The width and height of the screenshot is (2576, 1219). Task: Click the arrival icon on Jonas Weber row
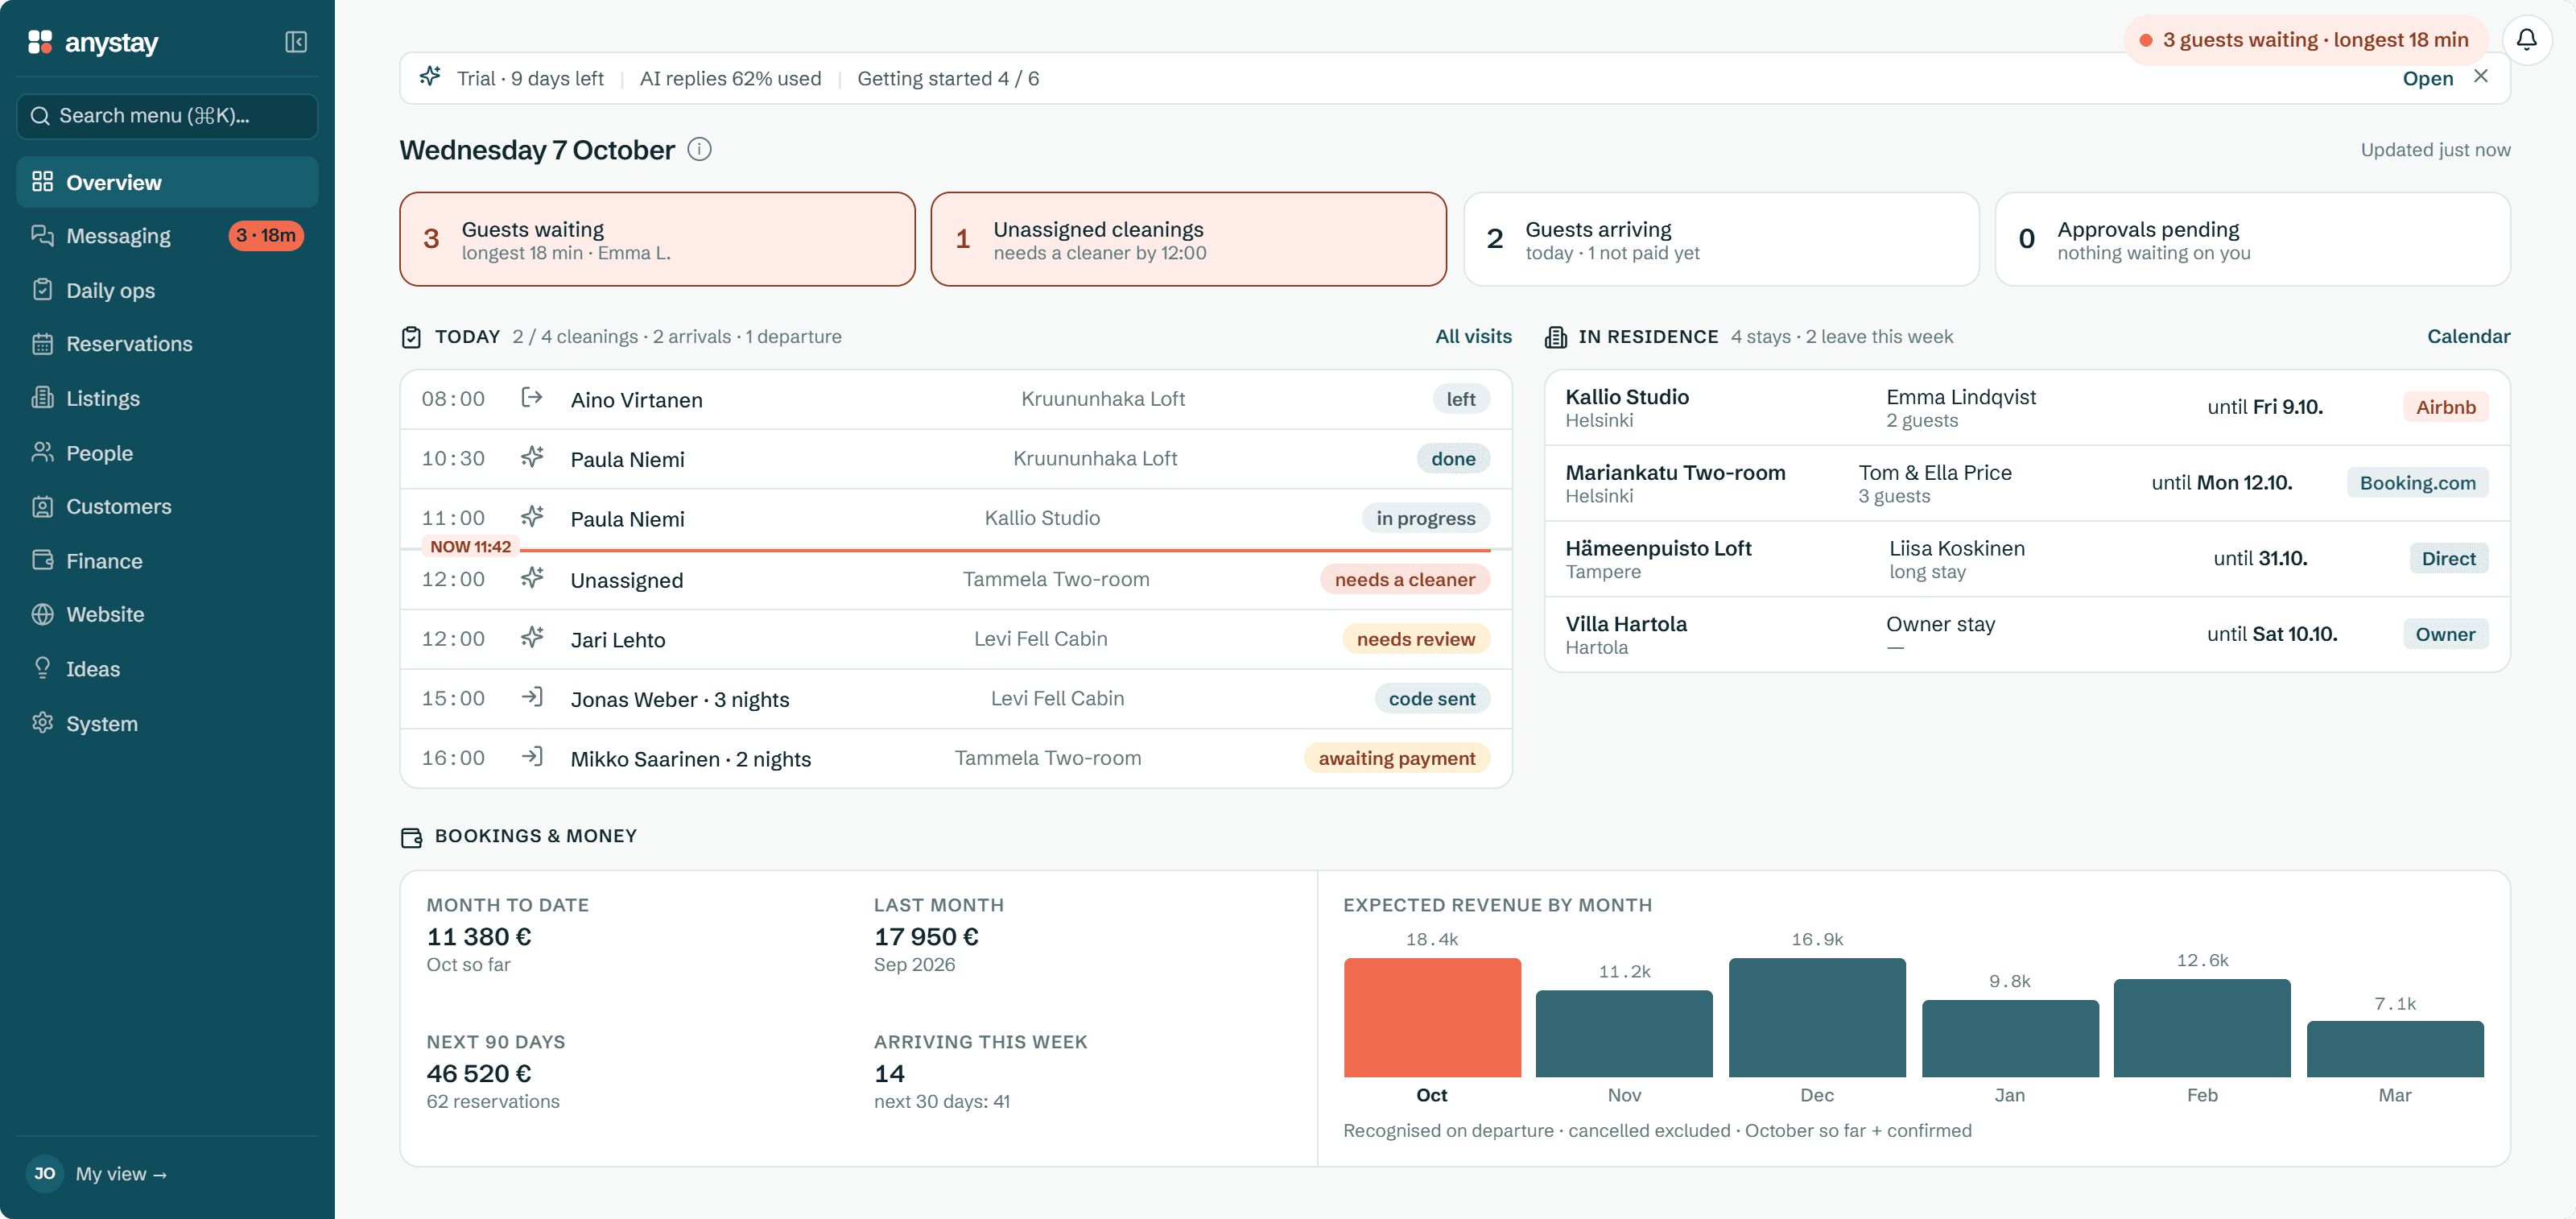[532, 698]
